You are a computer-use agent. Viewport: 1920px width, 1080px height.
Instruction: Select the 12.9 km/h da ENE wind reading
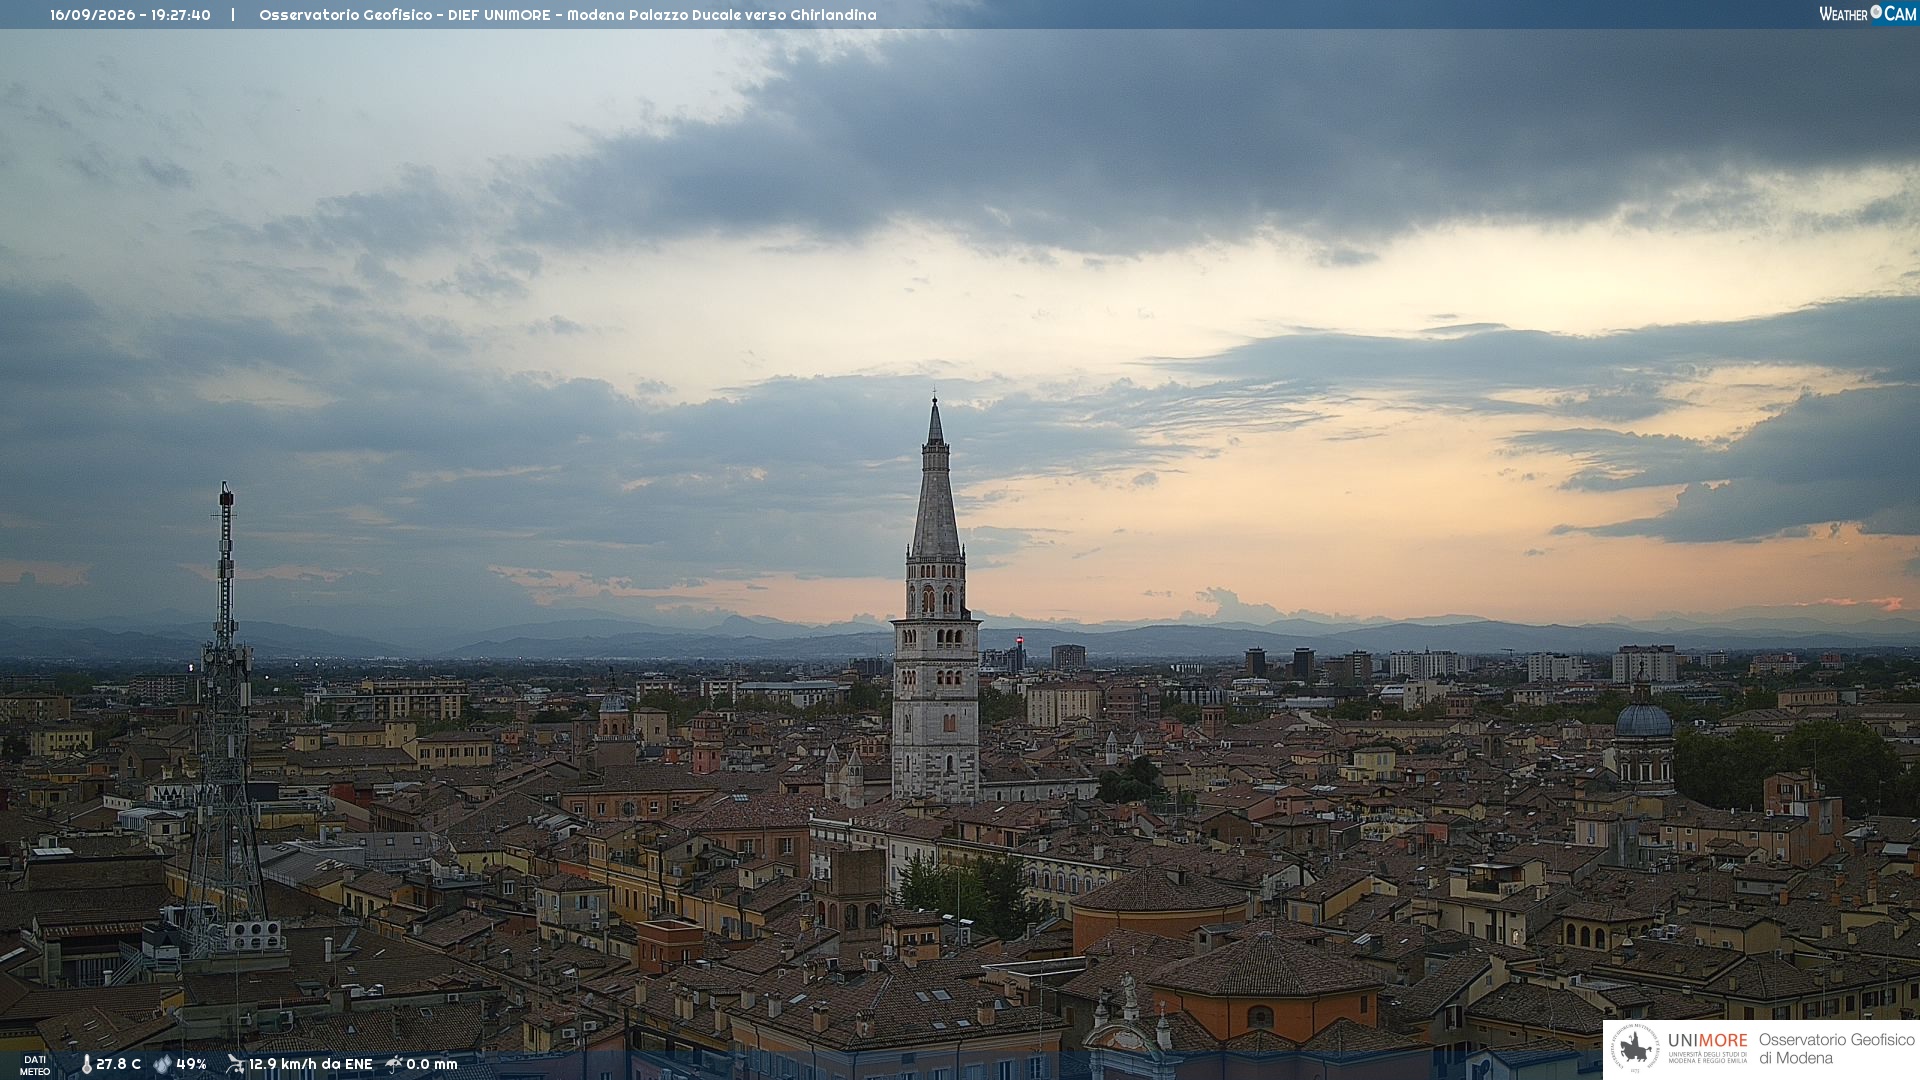pos(311,1064)
